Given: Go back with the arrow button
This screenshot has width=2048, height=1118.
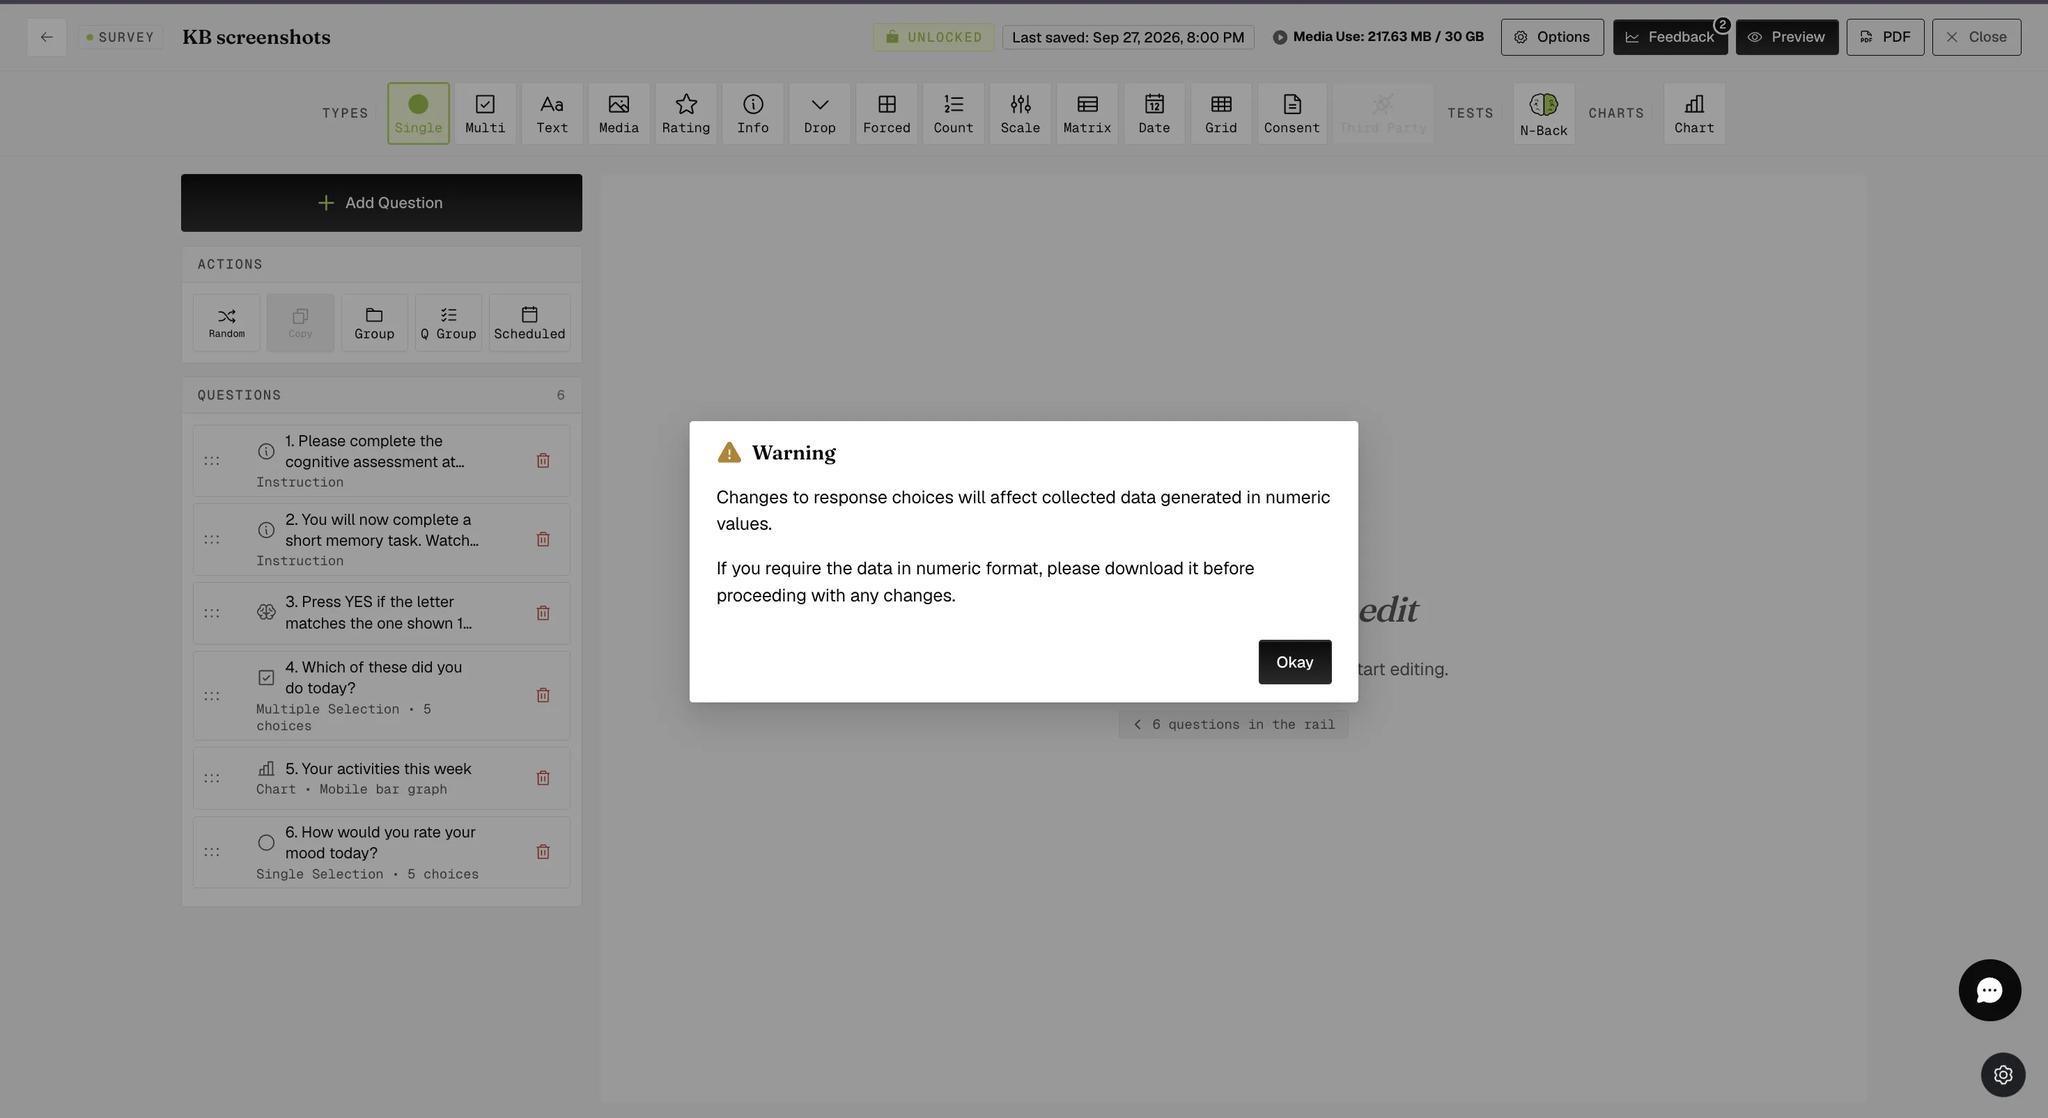Looking at the screenshot, I should click(x=47, y=37).
